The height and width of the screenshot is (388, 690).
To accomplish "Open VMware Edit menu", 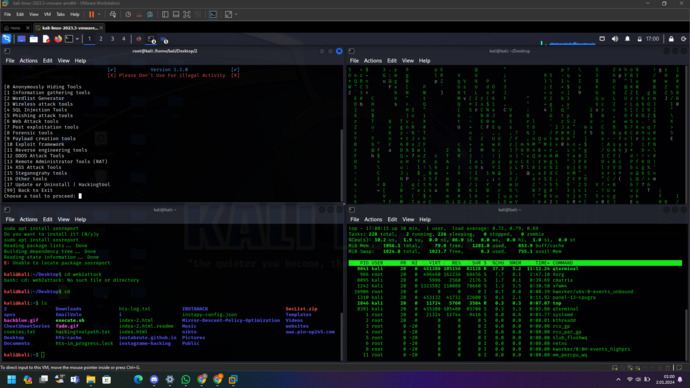I will (20, 15).
